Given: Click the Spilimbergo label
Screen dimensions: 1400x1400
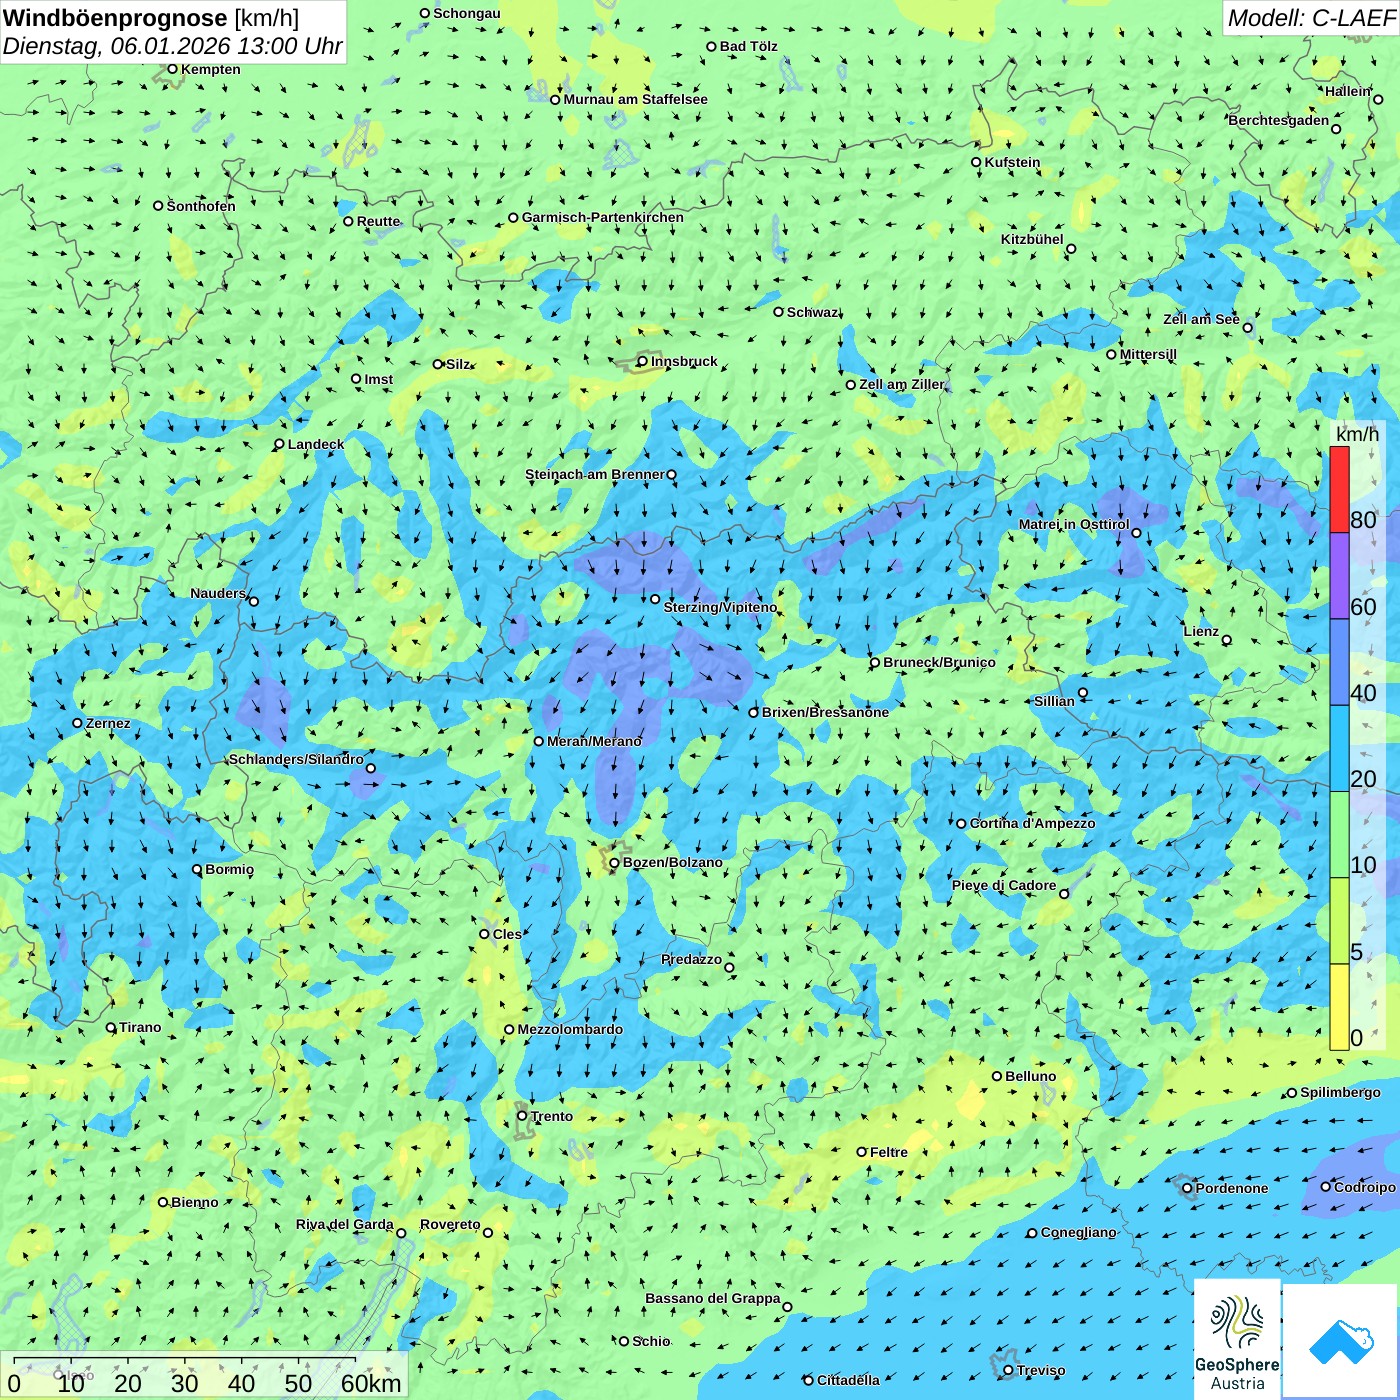Looking at the screenshot, I should [x=1341, y=1092].
